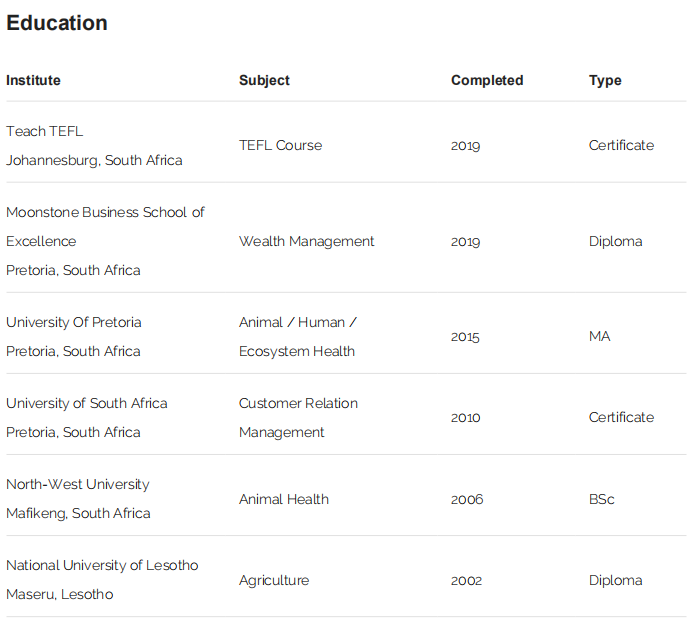Viewport: 695px width, 629px height.
Task: Click the BSc degree type
Action: [x=602, y=499]
